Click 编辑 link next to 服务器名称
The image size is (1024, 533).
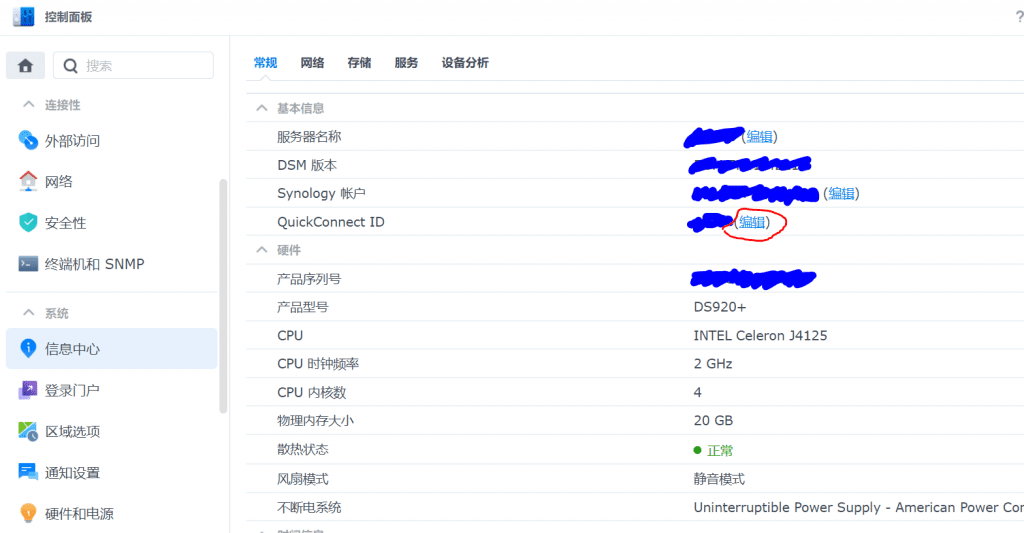760,137
